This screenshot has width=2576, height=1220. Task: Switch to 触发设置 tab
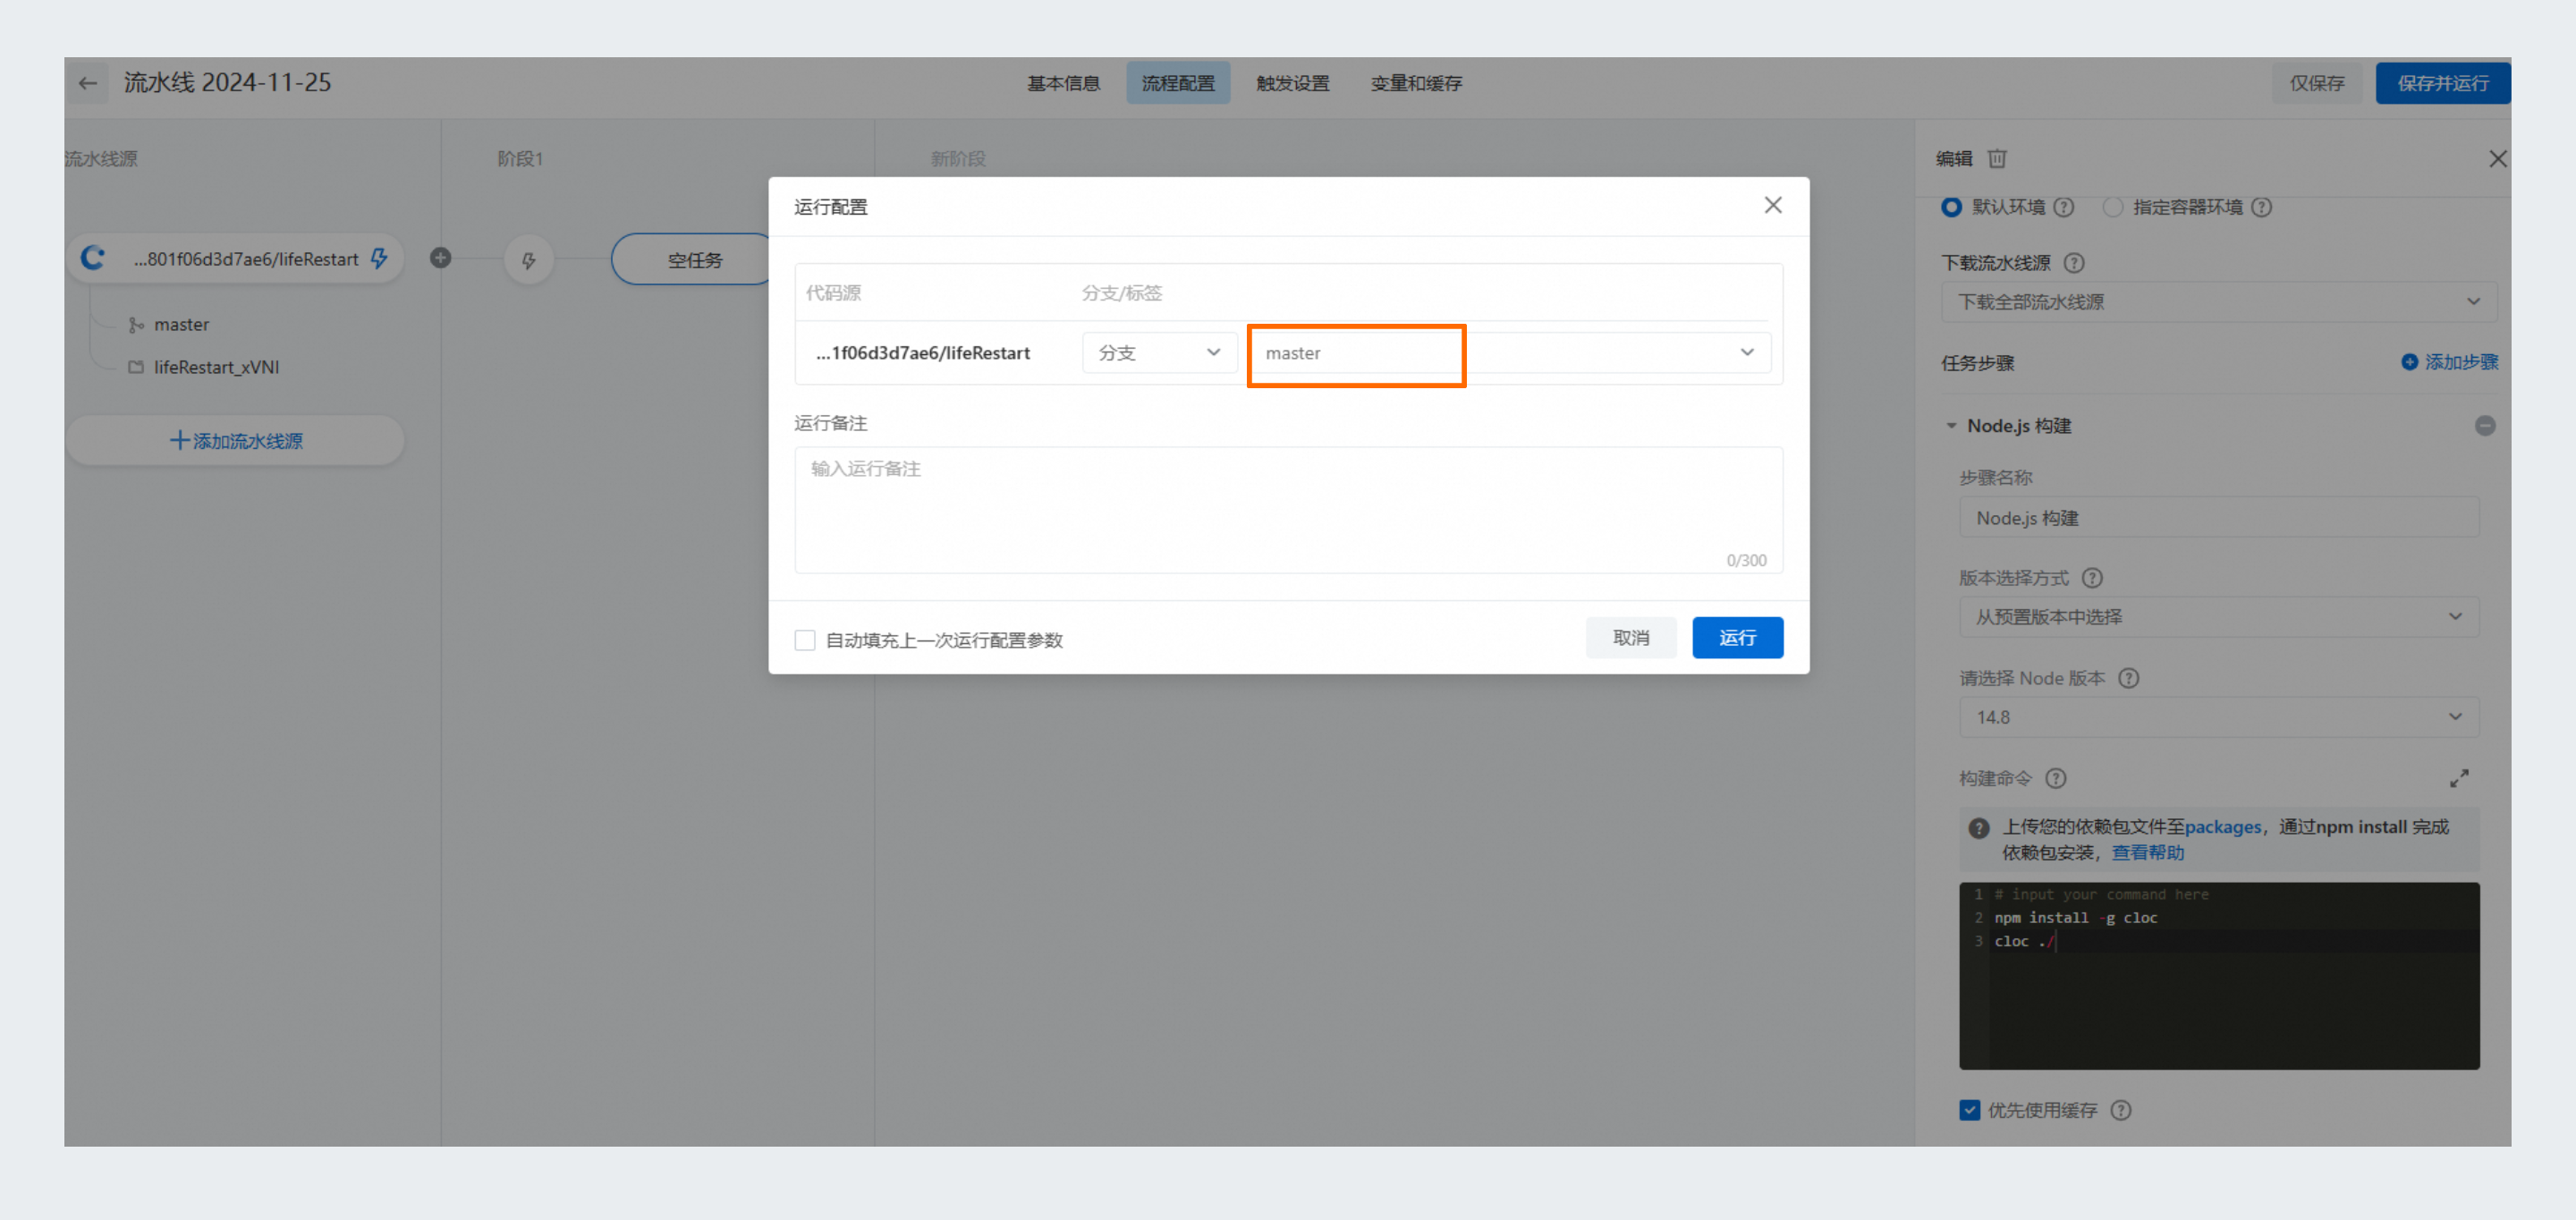[x=1292, y=83]
